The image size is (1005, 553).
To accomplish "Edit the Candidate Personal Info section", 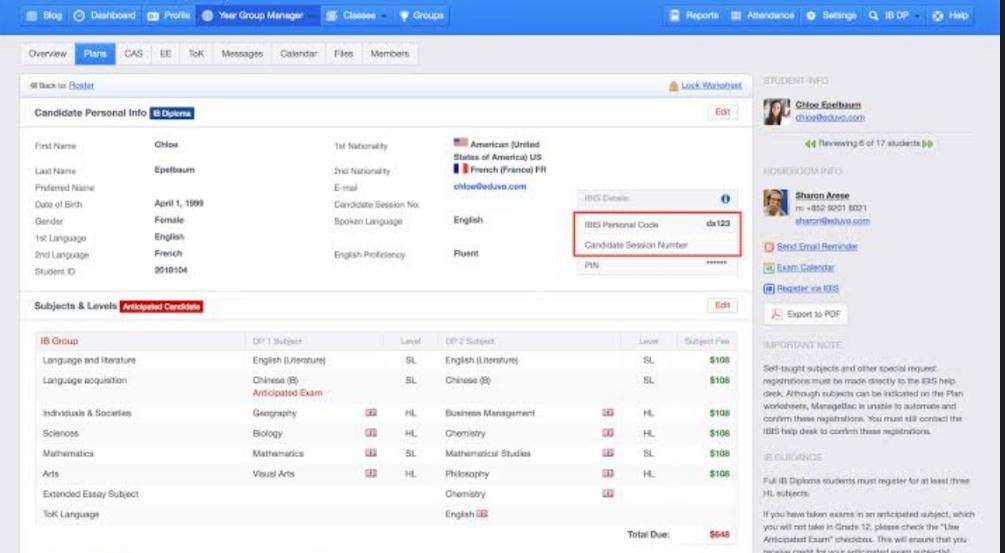I will tap(721, 113).
